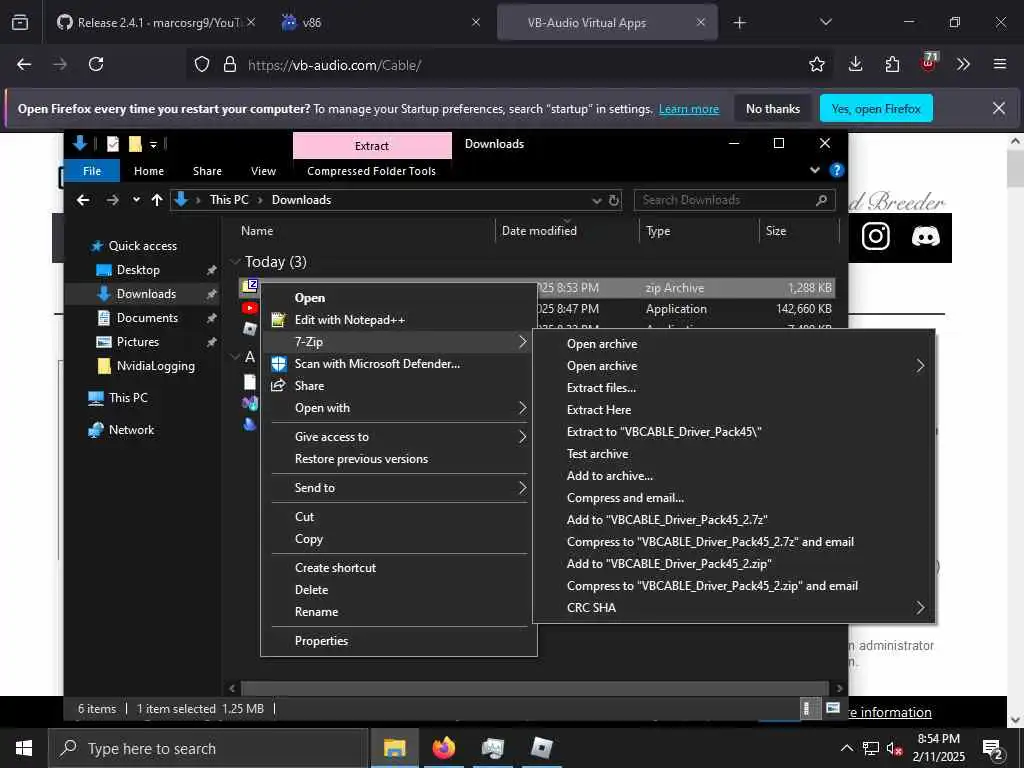This screenshot has height=768, width=1024.
Task: Go back in Firefox with the back arrow
Action: click(24, 64)
